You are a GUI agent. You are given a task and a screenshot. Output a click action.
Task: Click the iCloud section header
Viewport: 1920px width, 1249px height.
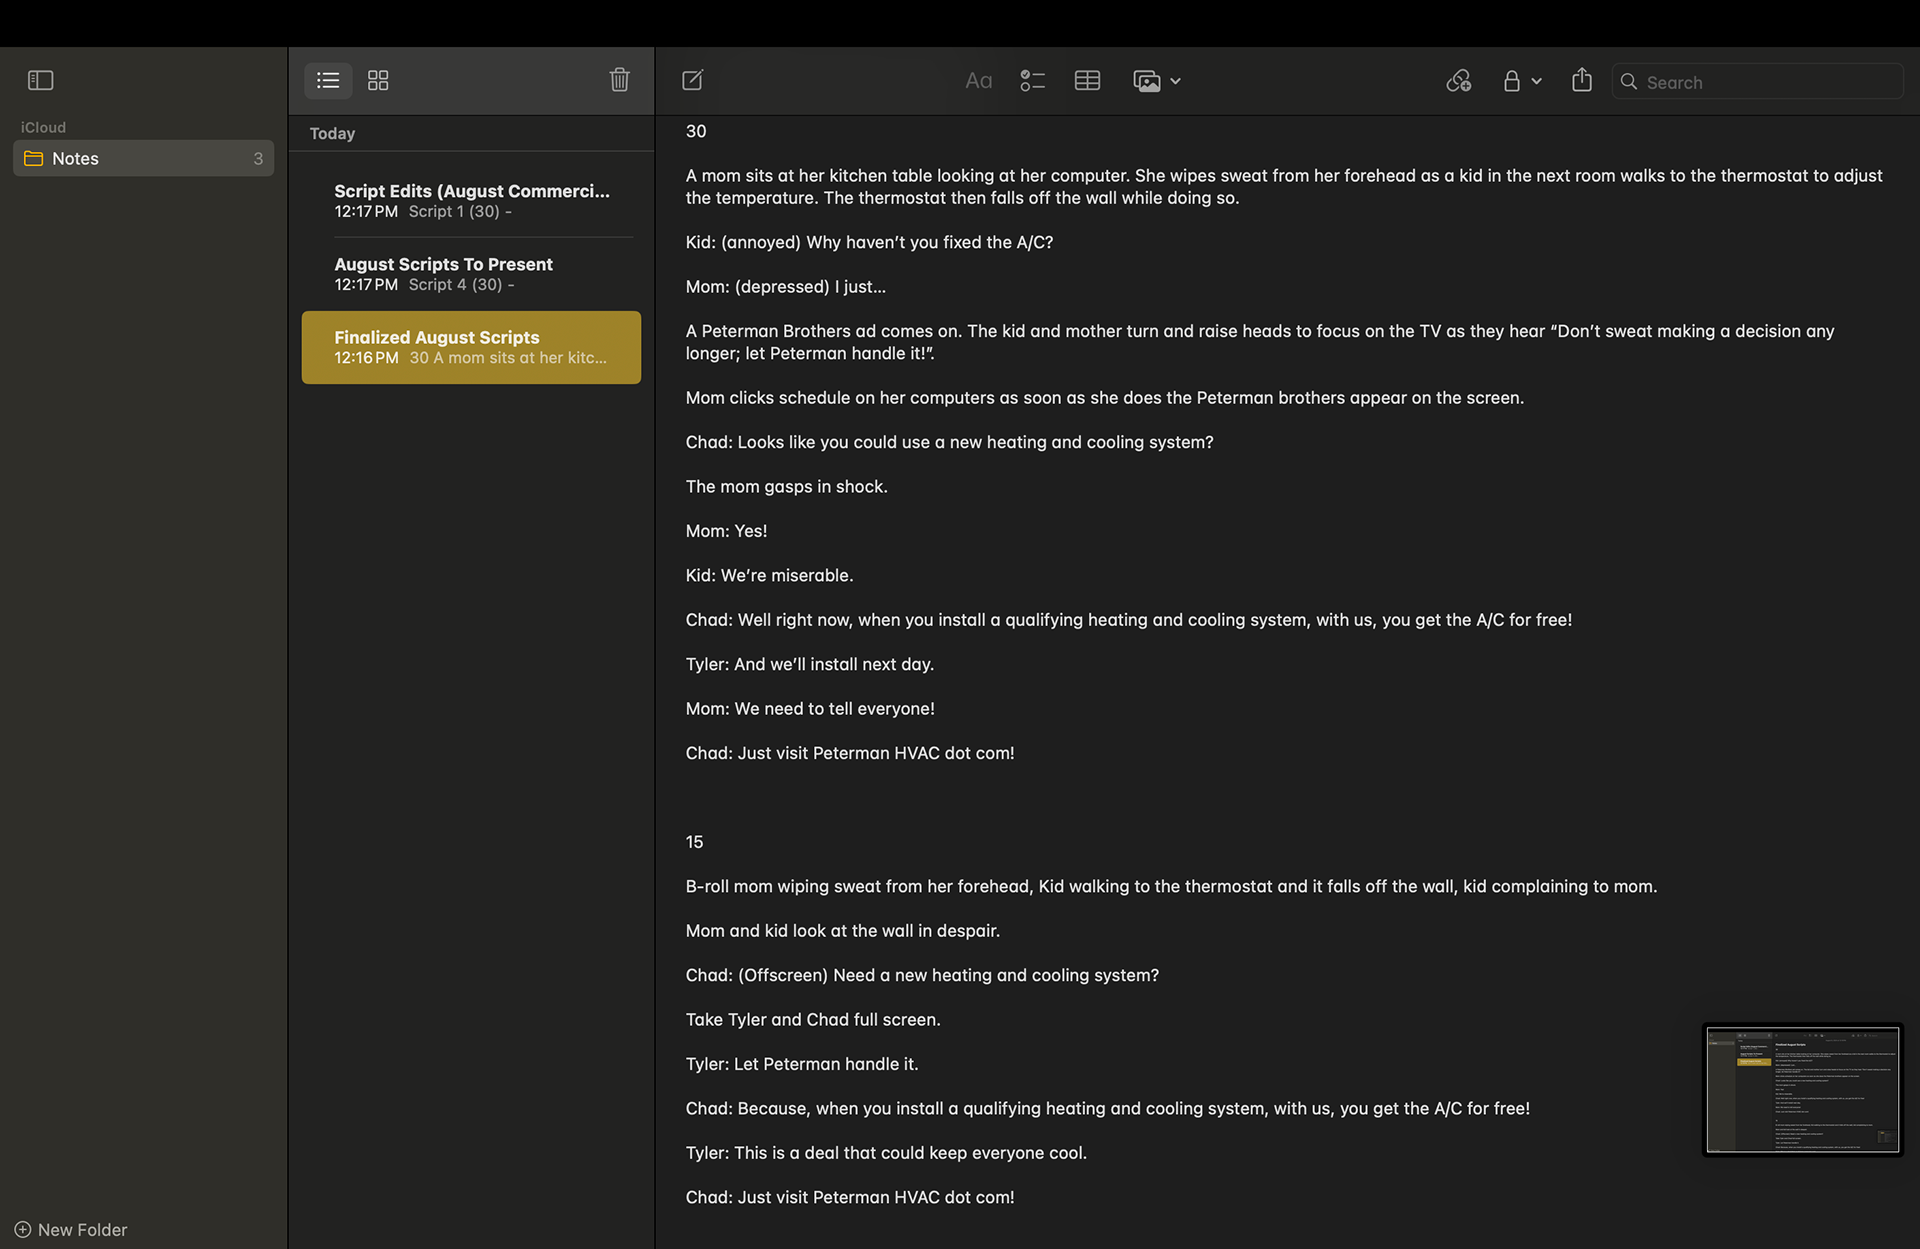coord(43,127)
